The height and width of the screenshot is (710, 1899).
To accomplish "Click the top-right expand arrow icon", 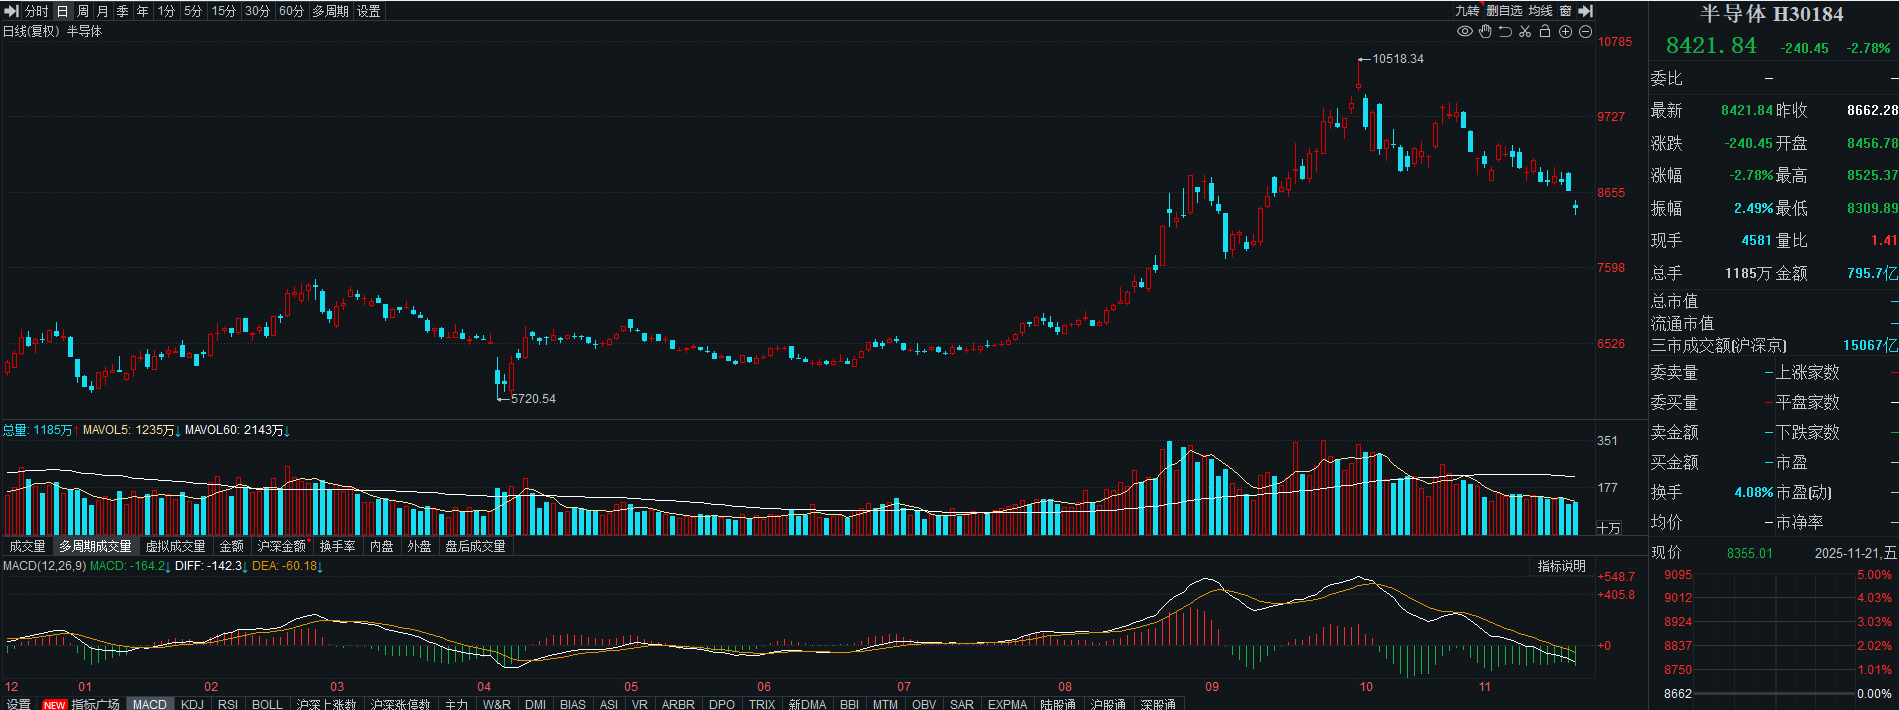I will pyautogui.click(x=1585, y=11).
